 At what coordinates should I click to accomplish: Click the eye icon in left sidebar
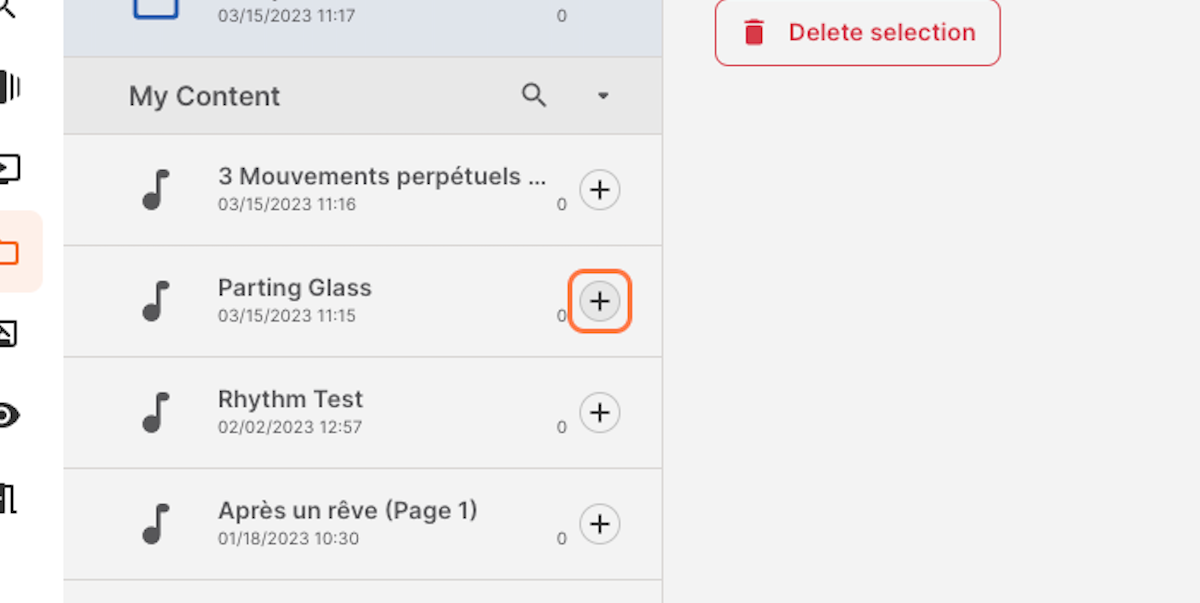pos(8,415)
